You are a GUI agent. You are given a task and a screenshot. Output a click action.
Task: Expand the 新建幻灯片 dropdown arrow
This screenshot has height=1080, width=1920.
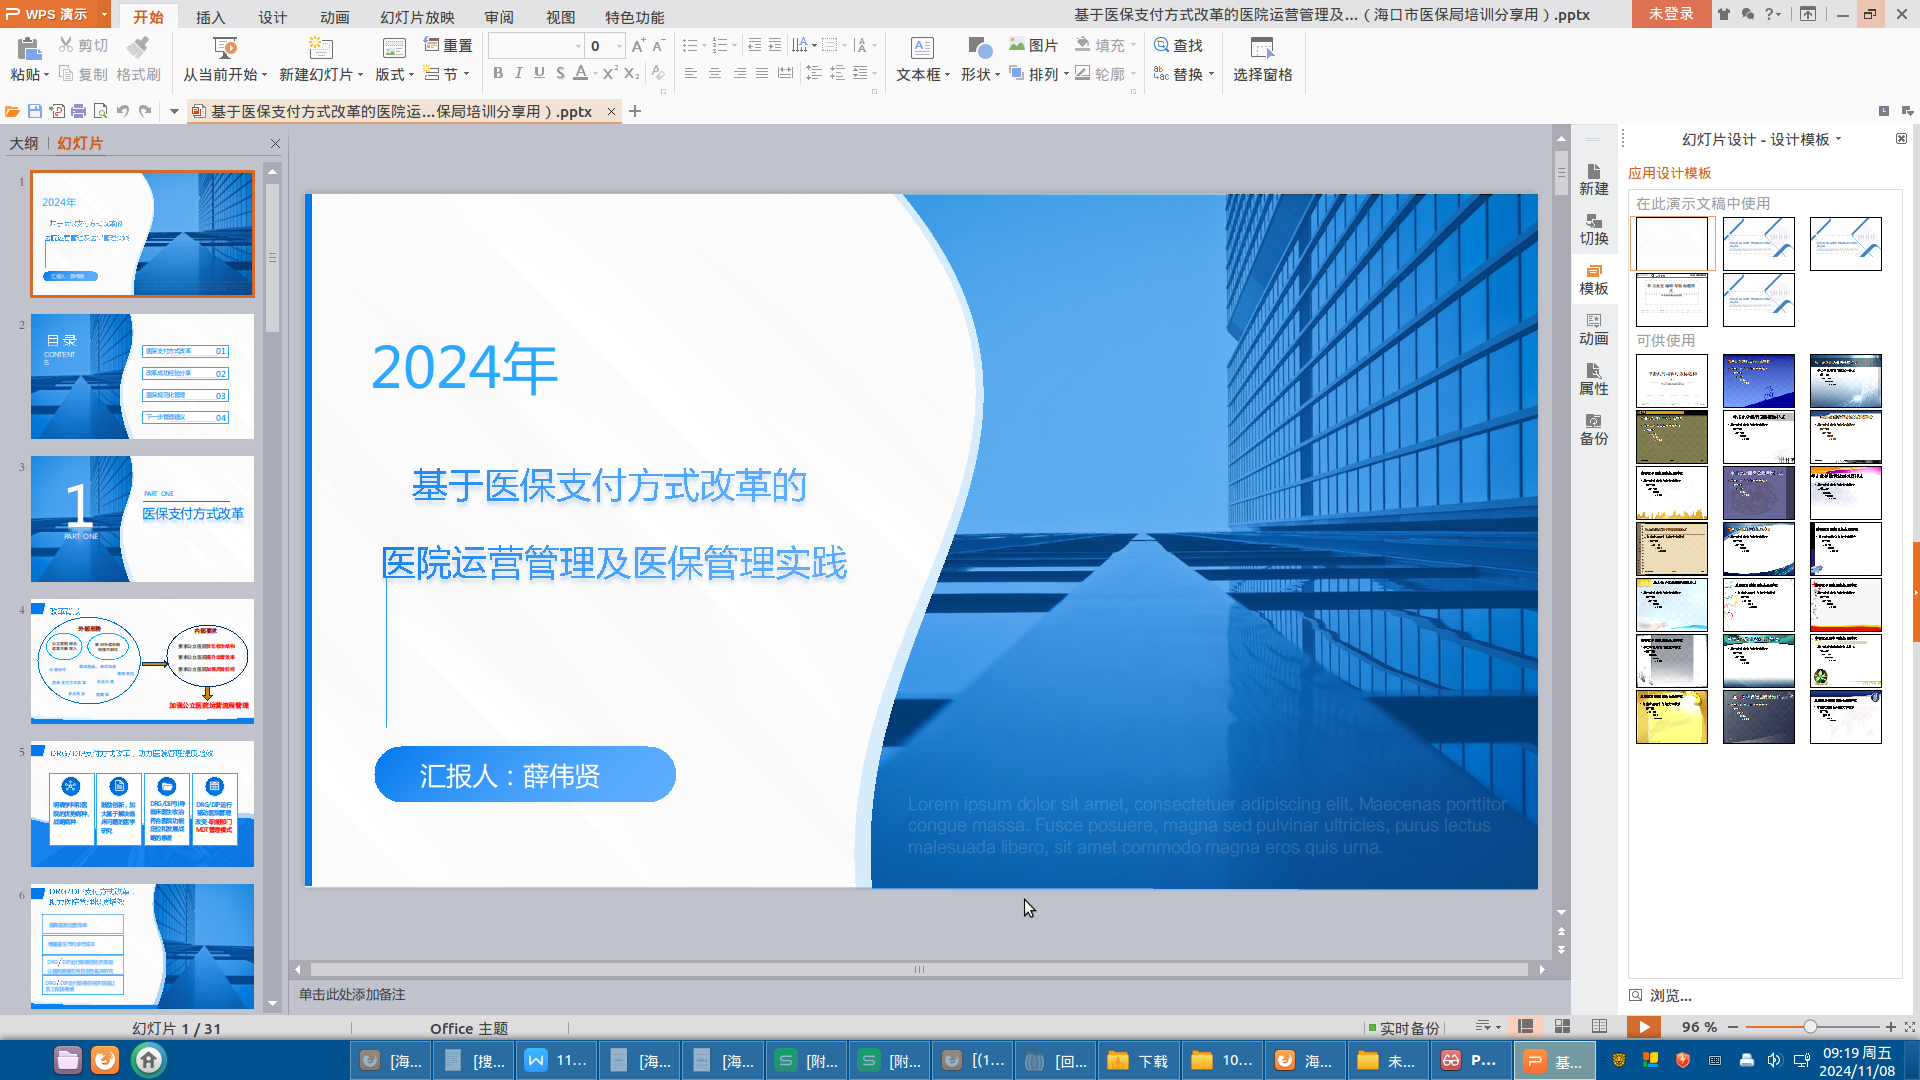[360, 75]
